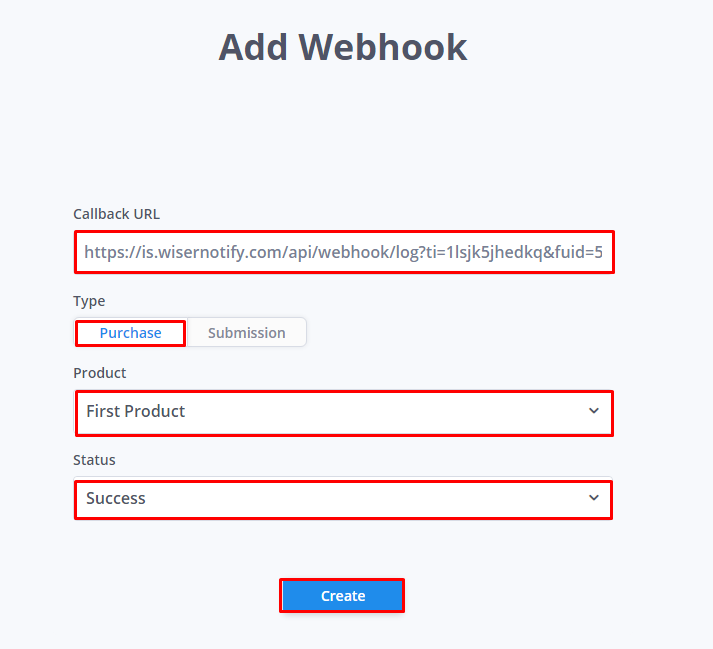Click the Create button

(x=342, y=595)
